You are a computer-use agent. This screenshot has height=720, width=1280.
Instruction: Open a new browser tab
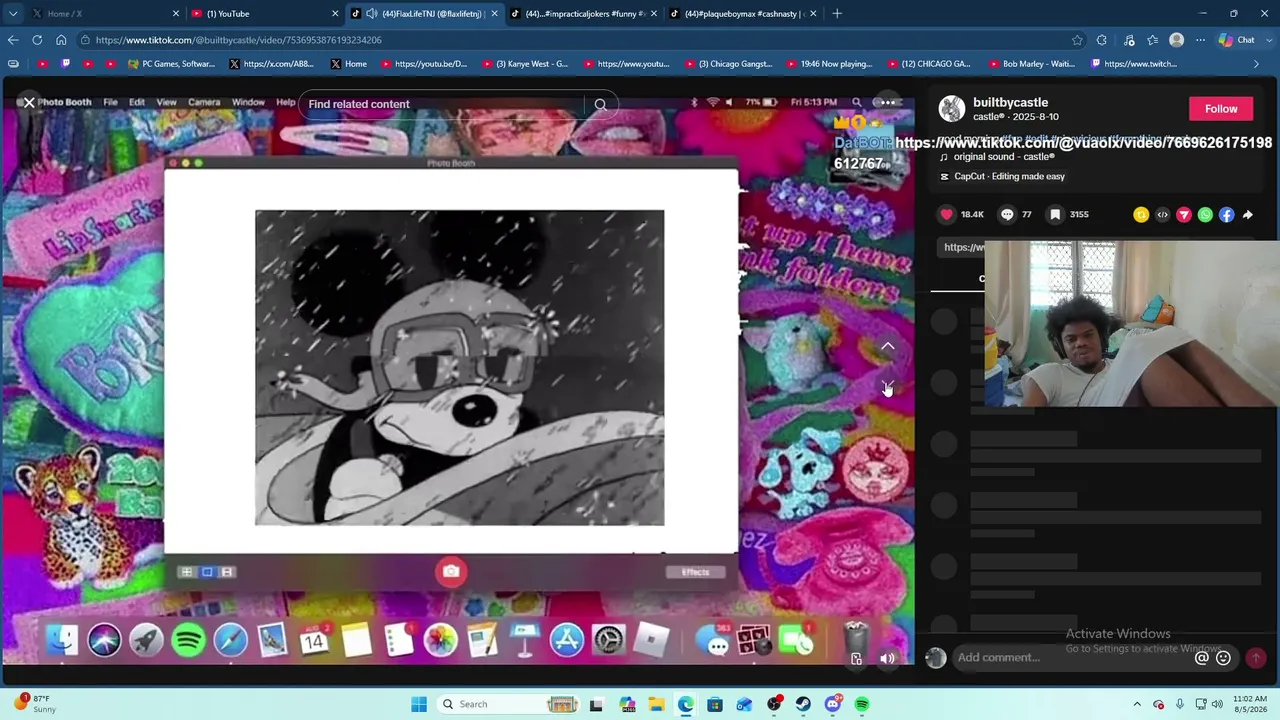[x=837, y=13]
